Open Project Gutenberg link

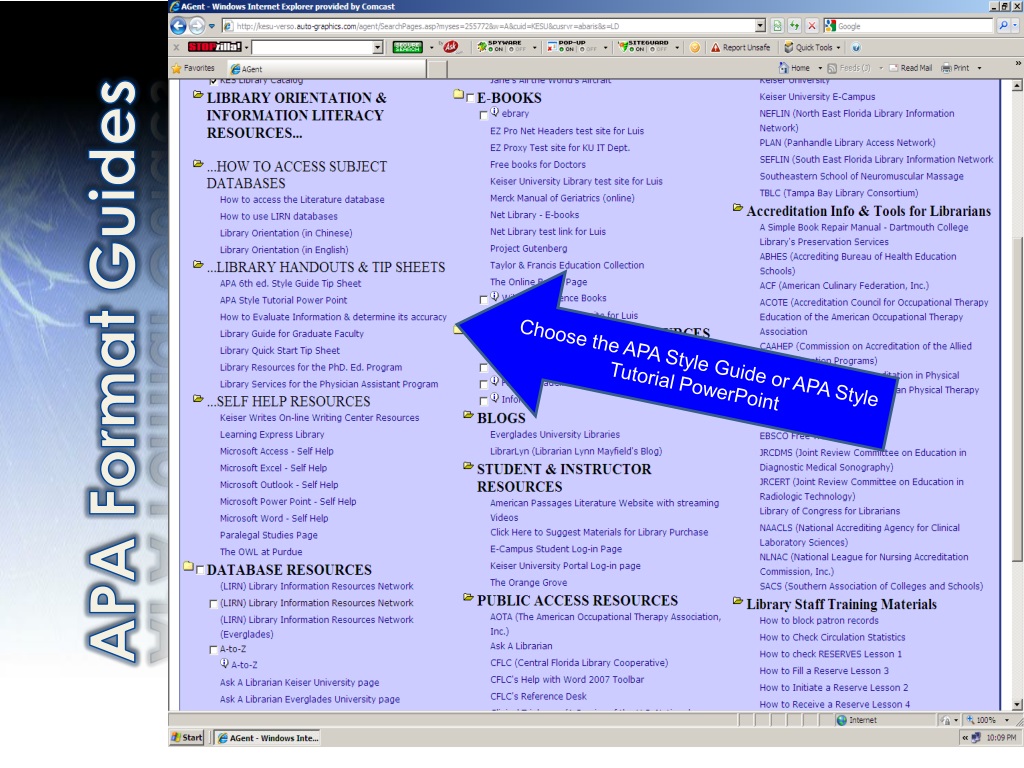click(529, 249)
